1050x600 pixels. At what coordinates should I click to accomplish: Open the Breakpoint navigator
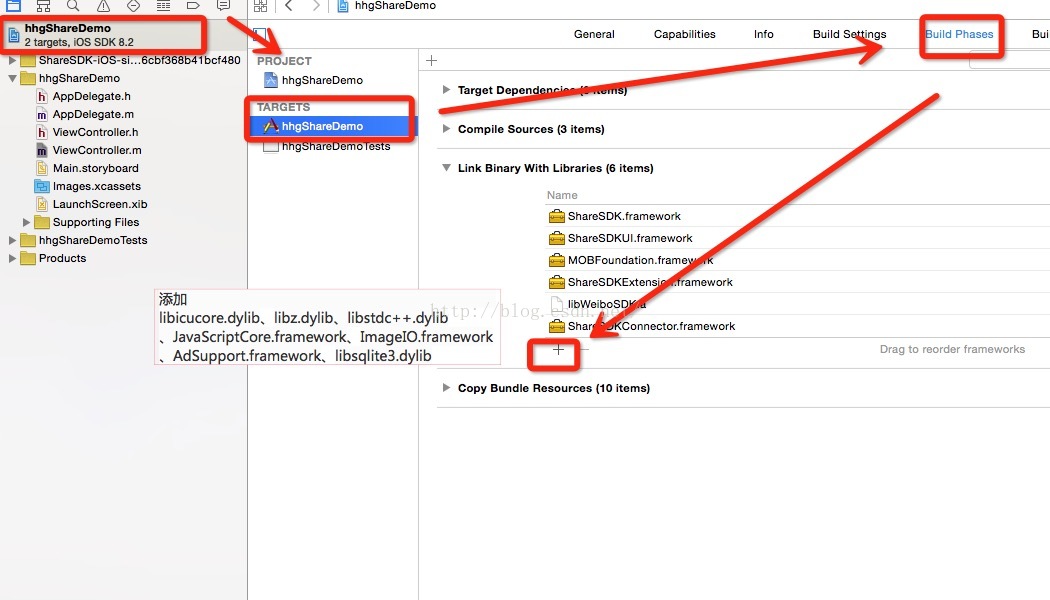(194, 5)
